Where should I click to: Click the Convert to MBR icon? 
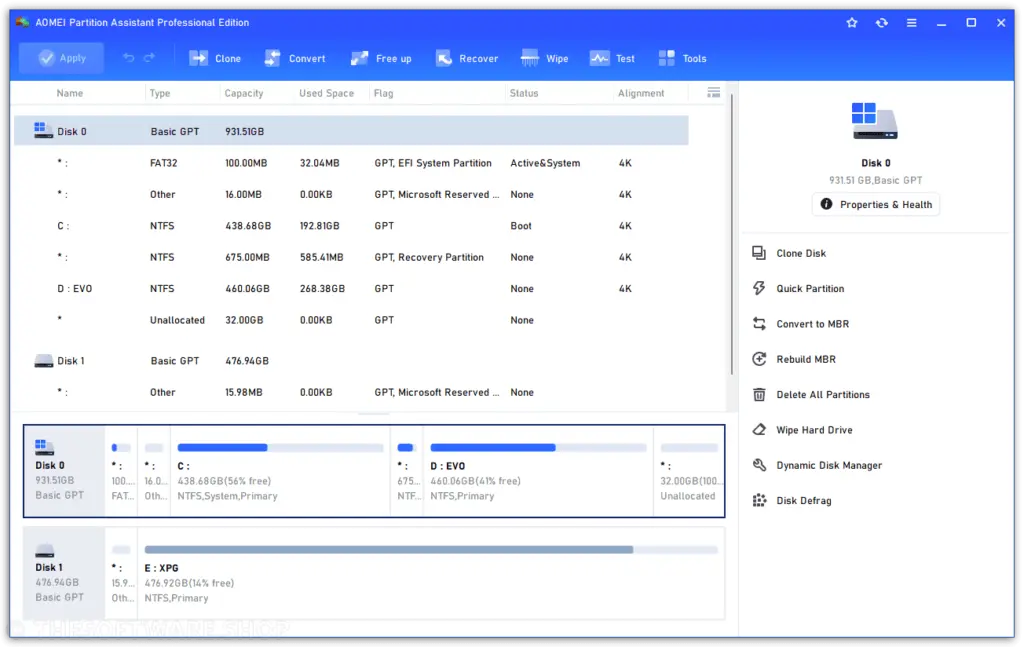click(x=759, y=324)
